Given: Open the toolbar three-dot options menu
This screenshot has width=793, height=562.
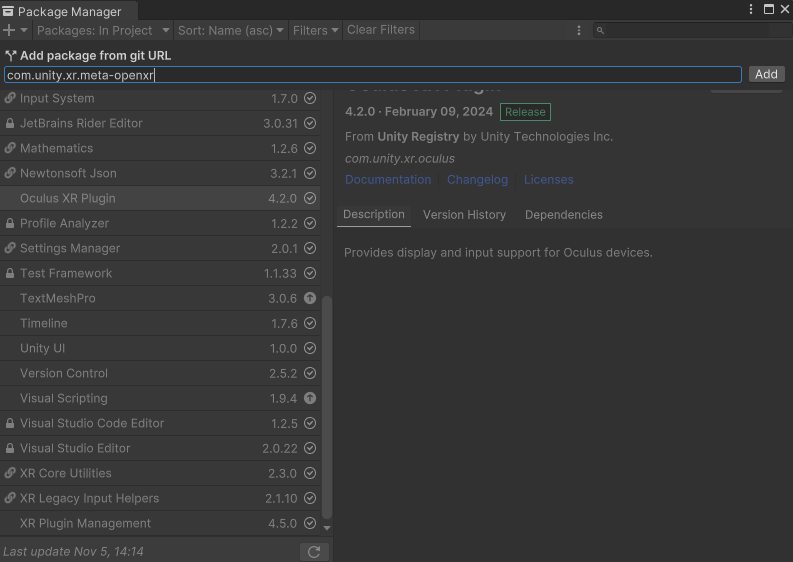Looking at the screenshot, I should point(579,30).
